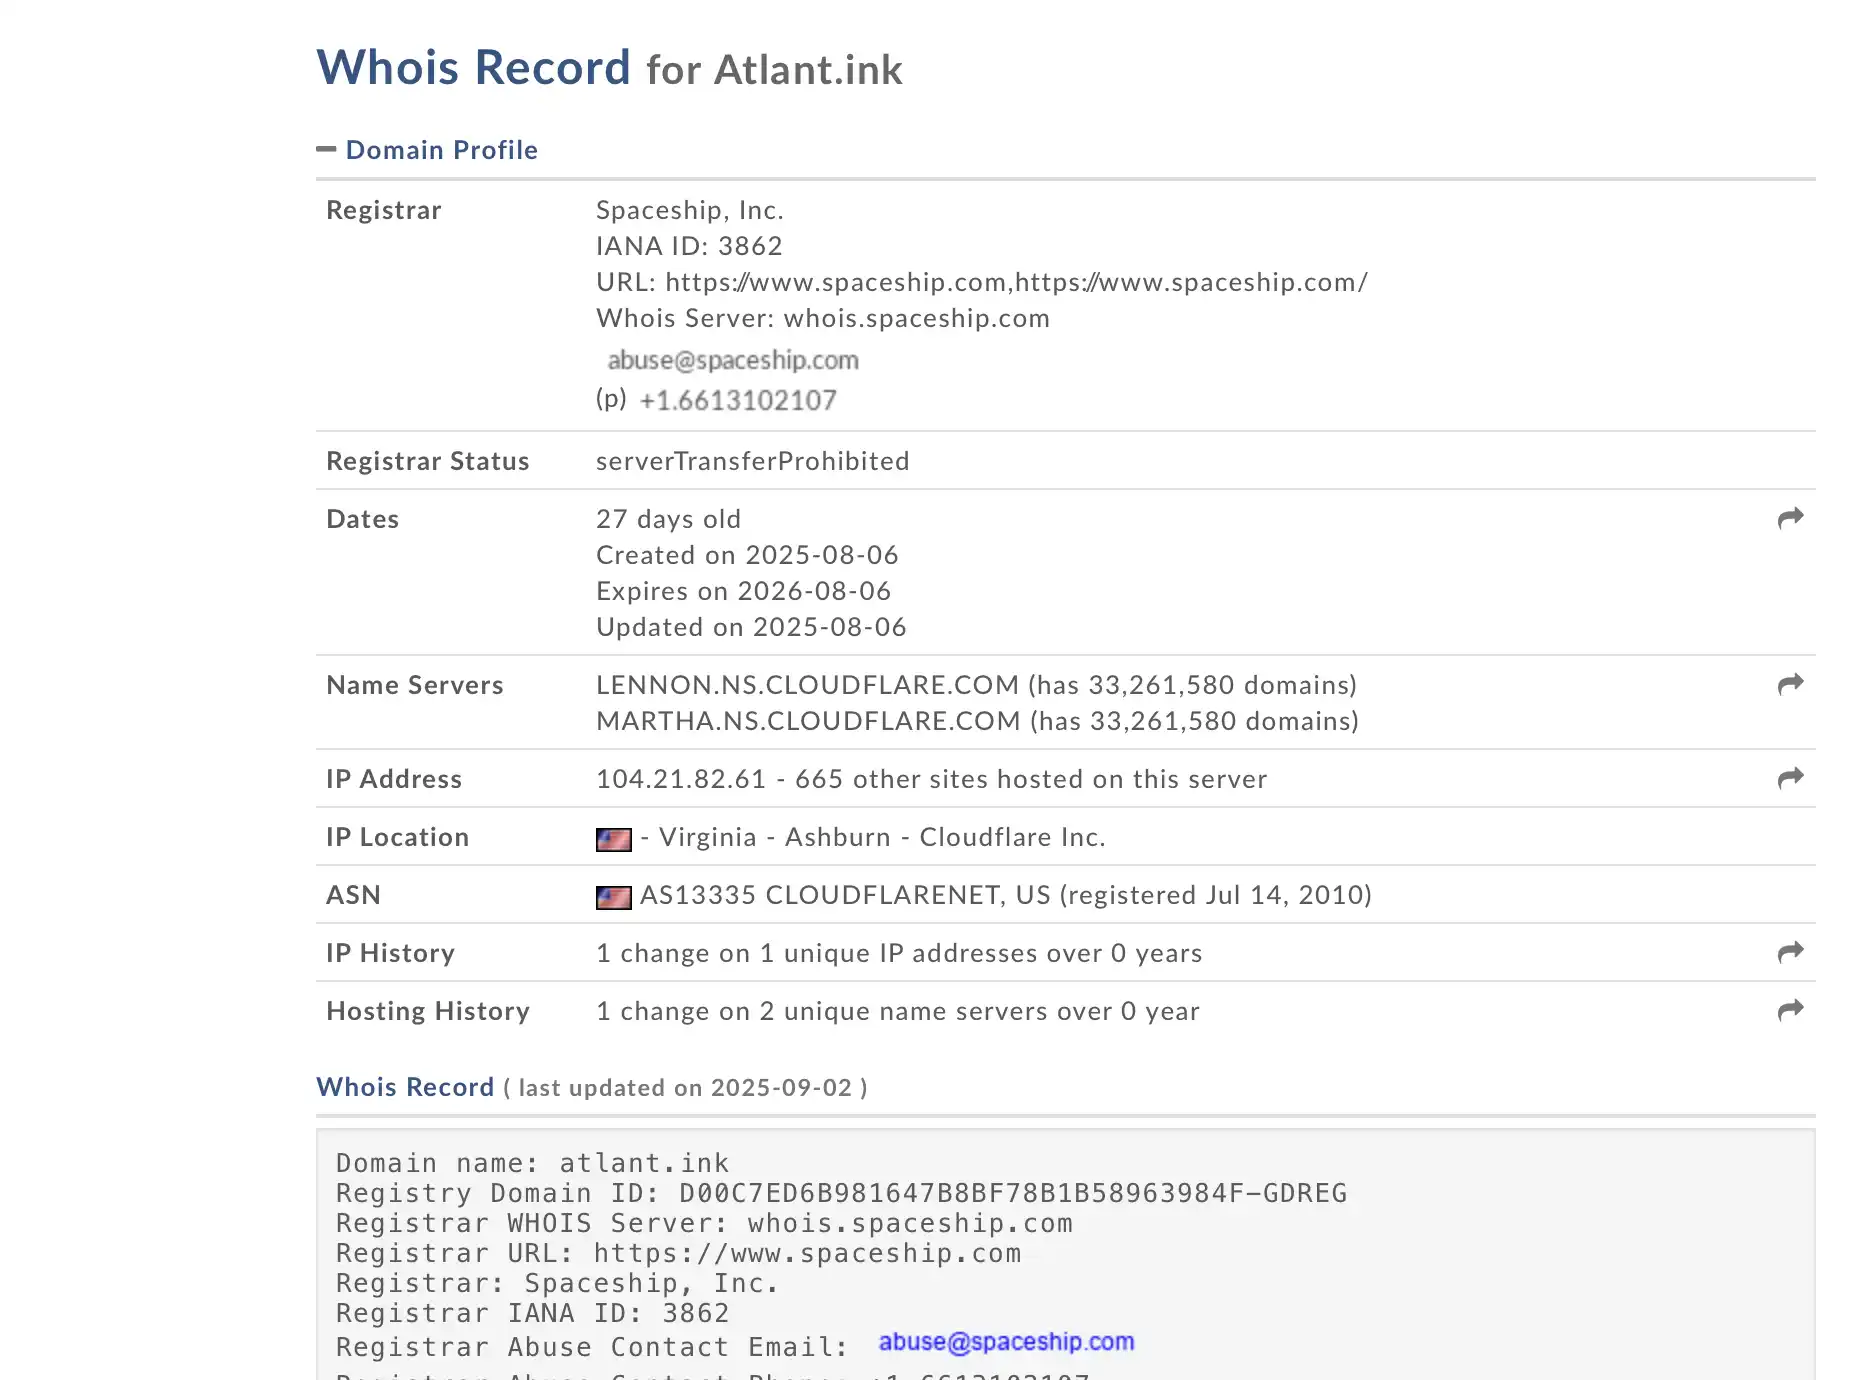Click the Whois Record page title
The image size is (1866, 1380).
(x=473, y=68)
